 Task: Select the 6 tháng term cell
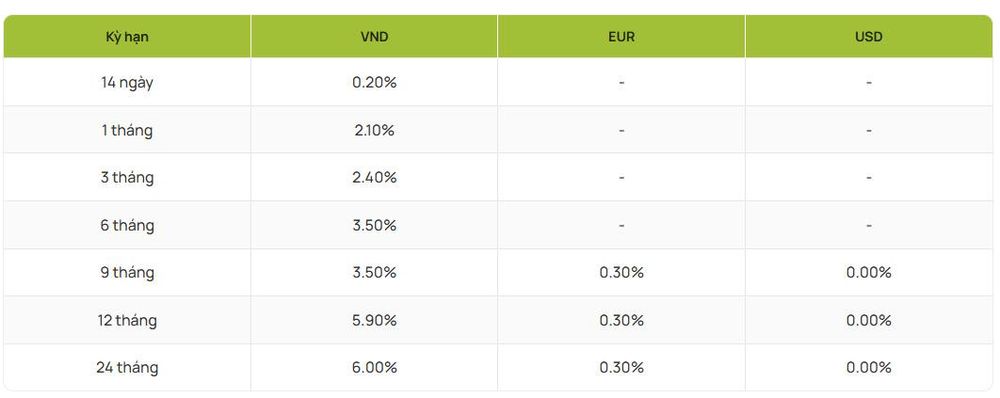point(127,225)
